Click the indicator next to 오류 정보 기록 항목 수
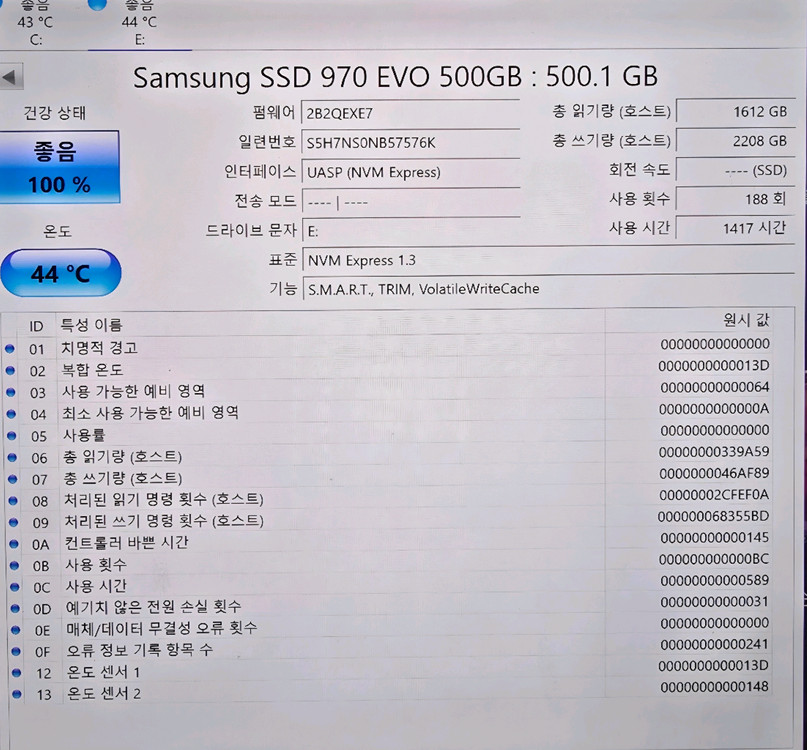This screenshot has height=750, width=807. [x=10, y=650]
